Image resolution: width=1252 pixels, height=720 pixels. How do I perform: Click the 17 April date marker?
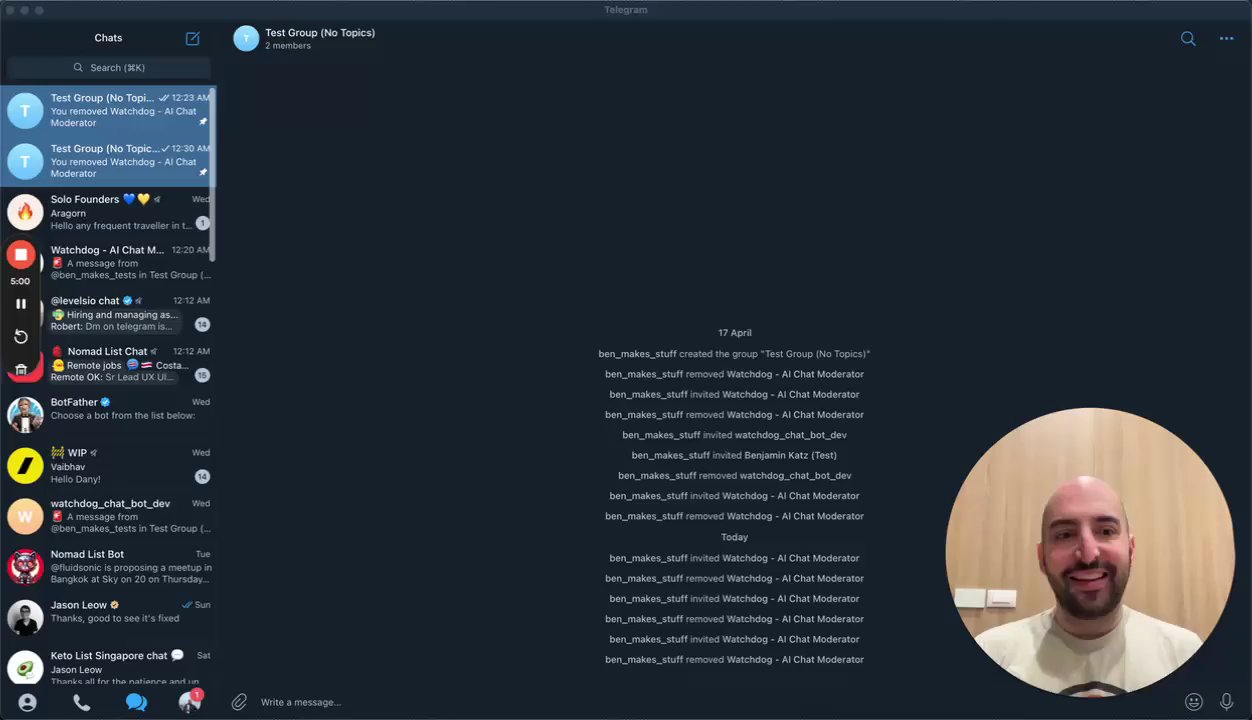click(734, 333)
